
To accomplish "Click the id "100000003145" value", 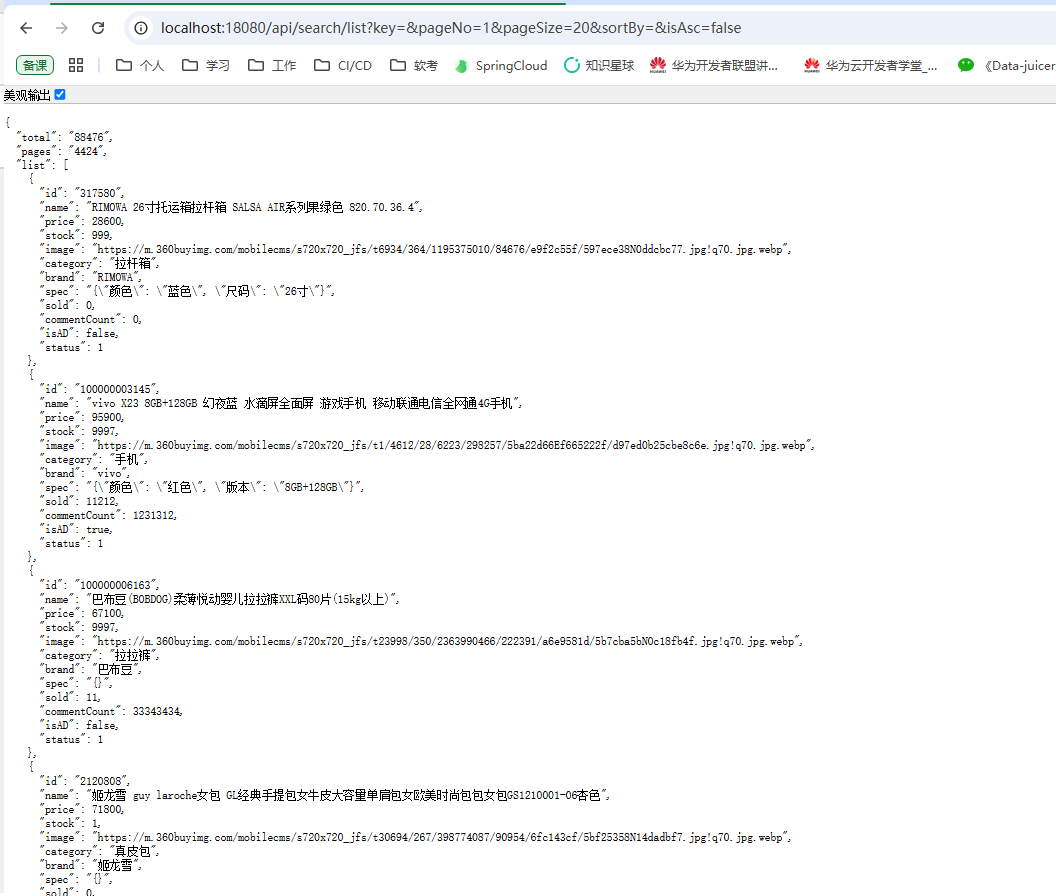I will click(117, 389).
